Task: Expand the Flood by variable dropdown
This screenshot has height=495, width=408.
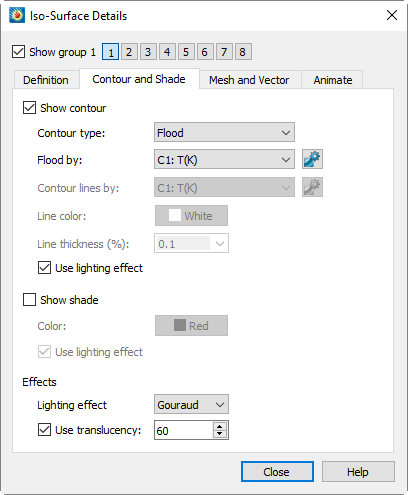Action: point(224,160)
